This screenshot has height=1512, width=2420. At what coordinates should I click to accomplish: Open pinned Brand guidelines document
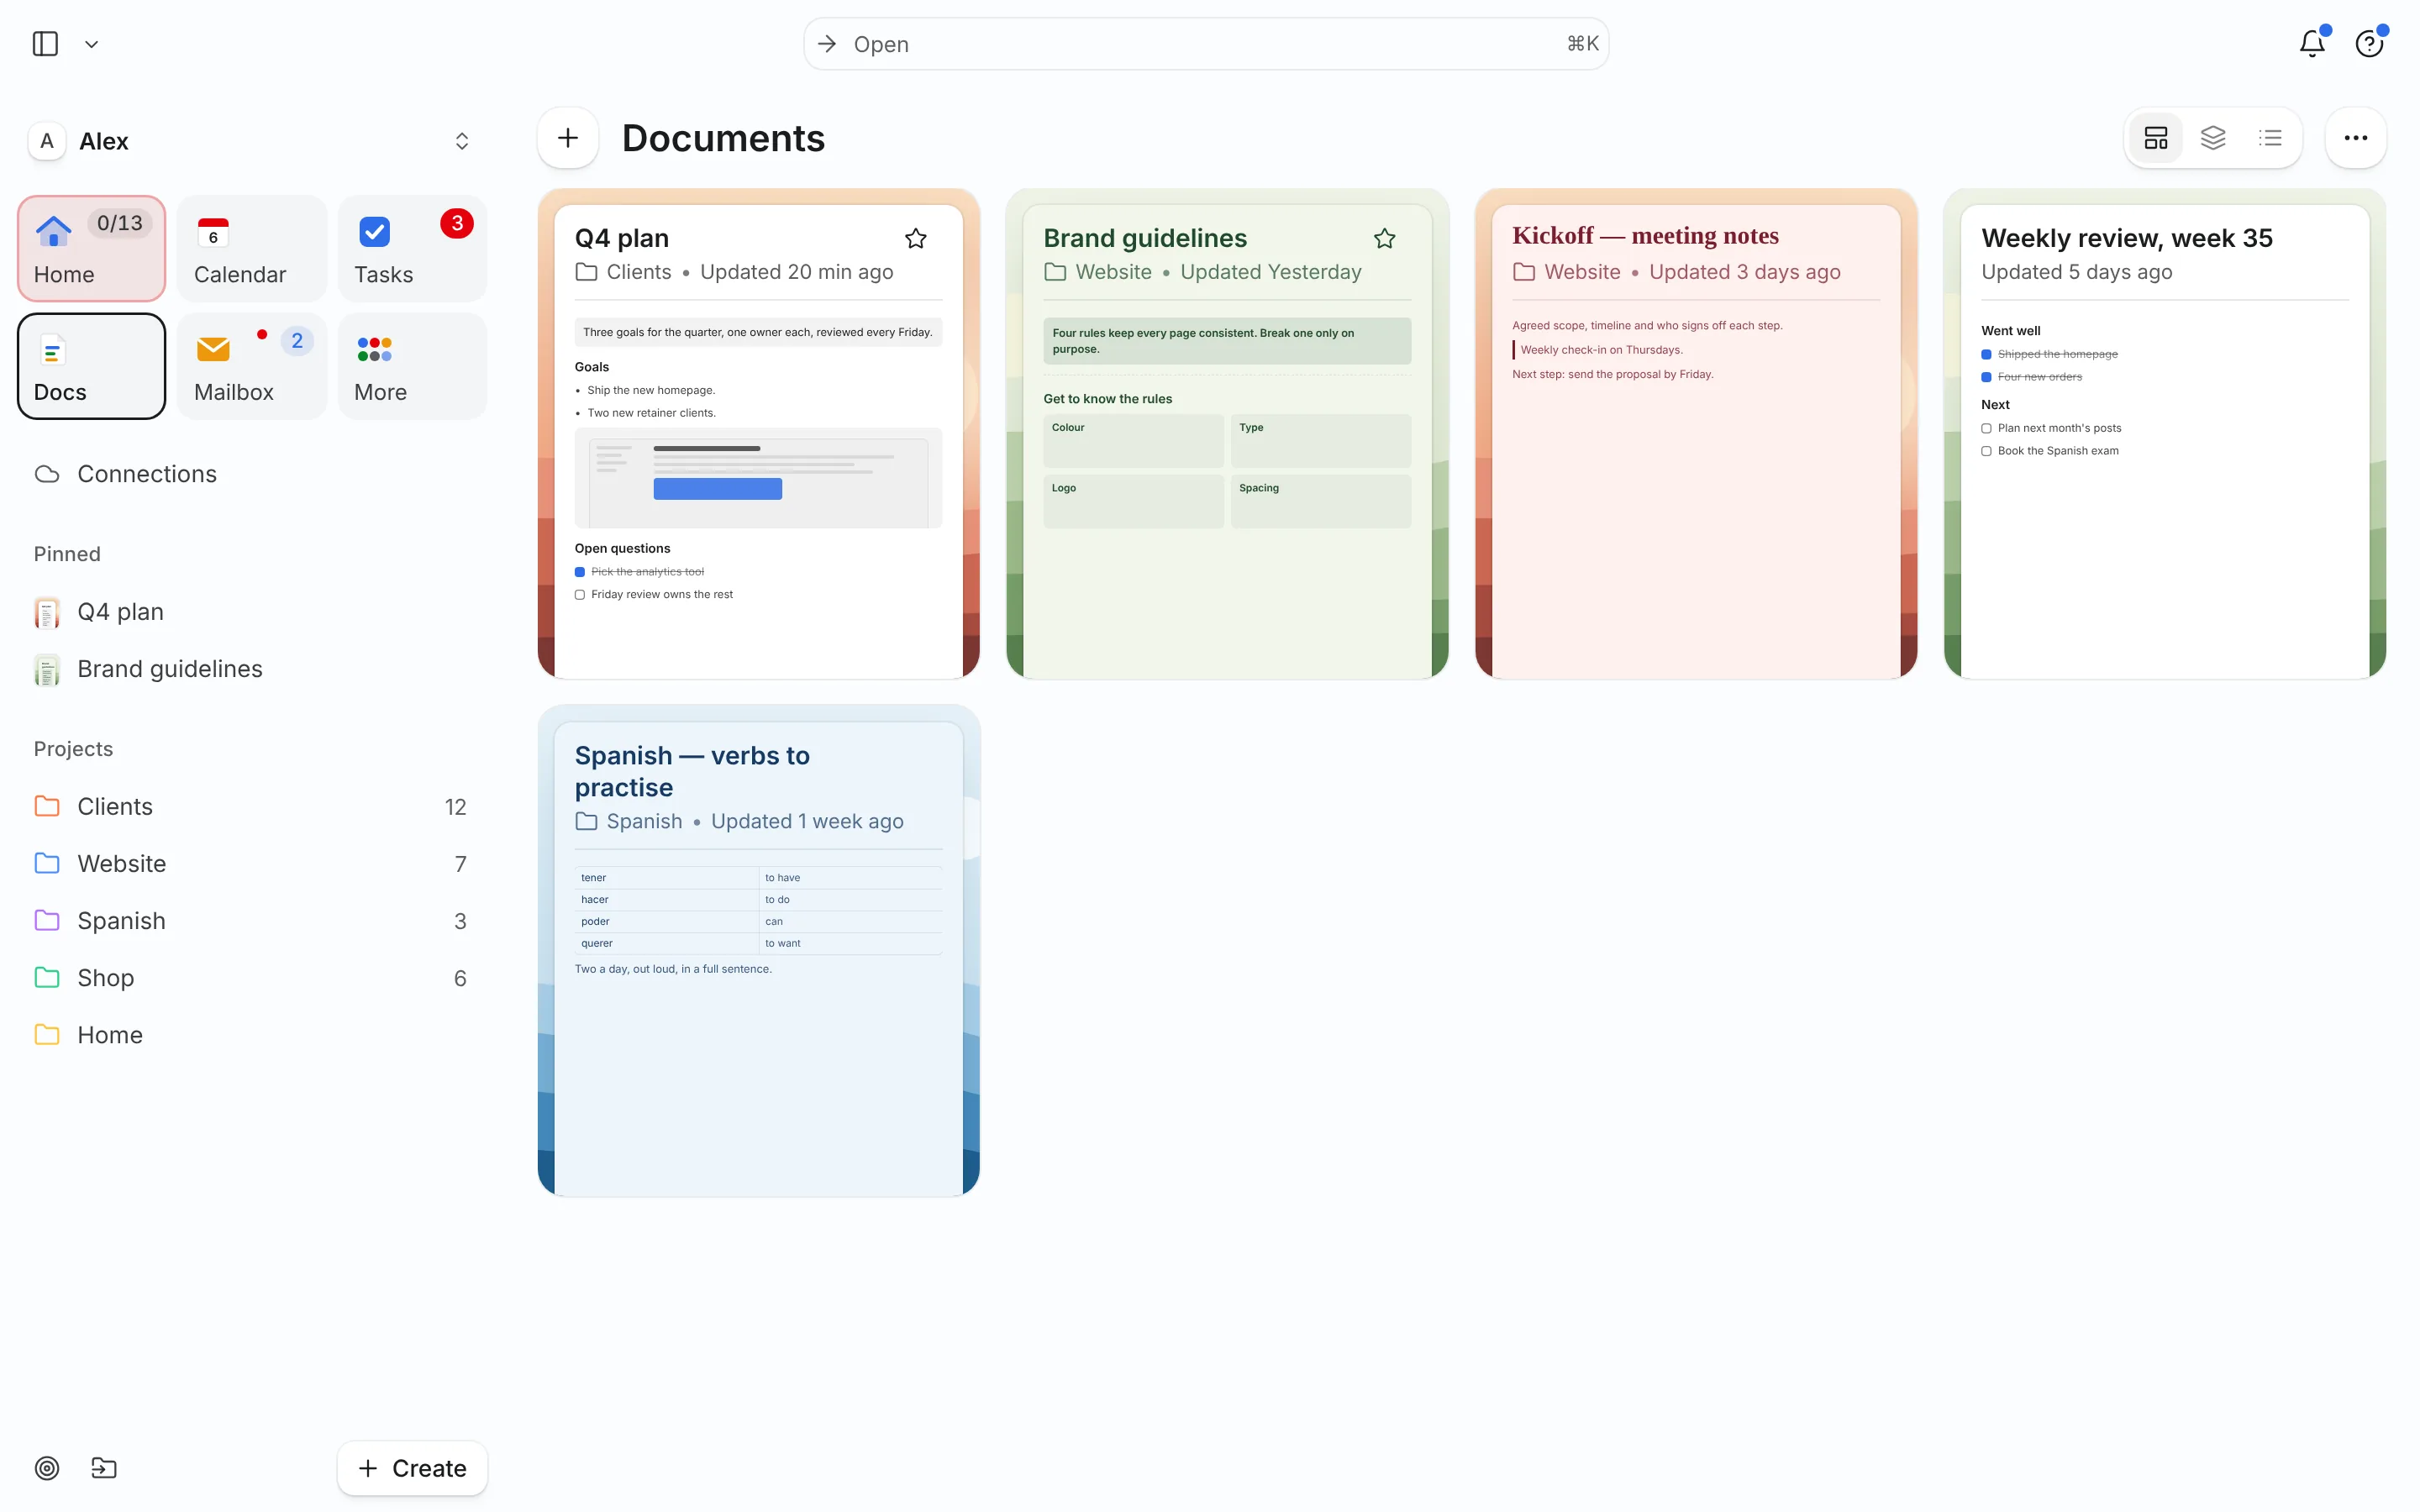point(251,669)
